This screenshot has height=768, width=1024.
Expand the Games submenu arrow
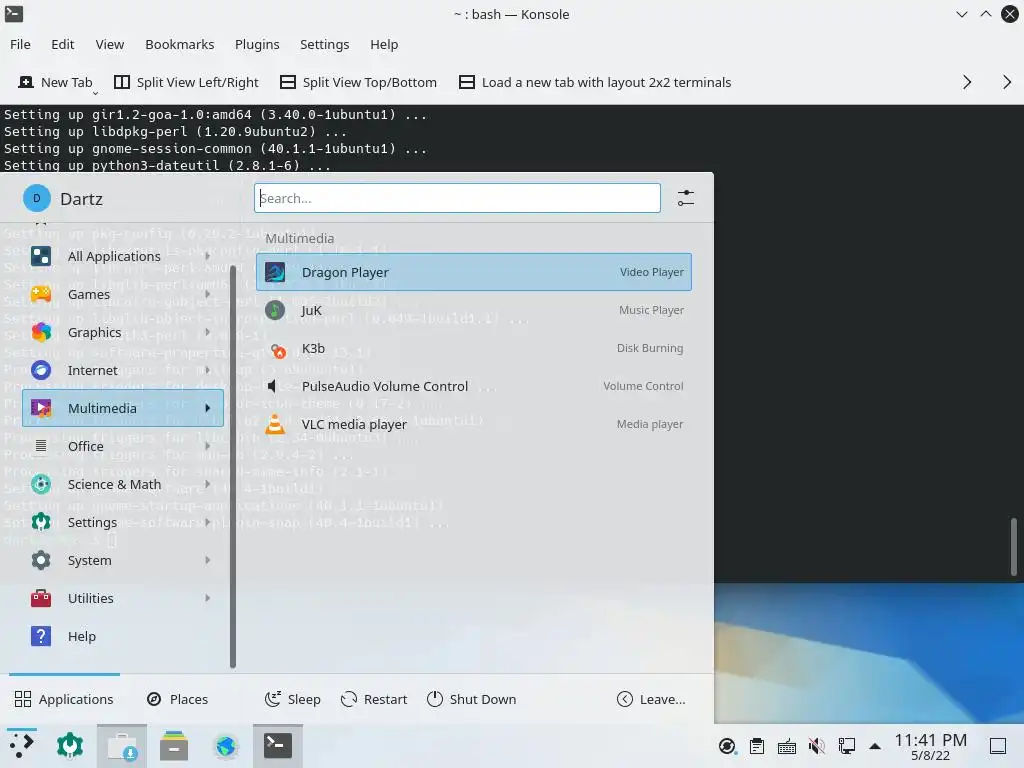coord(208,294)
